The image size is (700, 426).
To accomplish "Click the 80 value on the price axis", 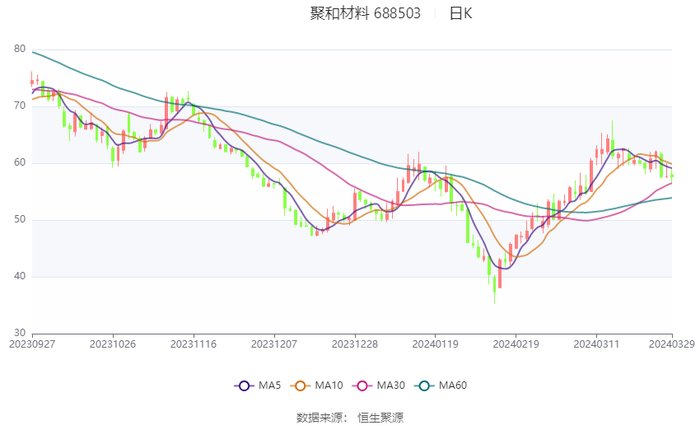I will click(x=20, y=49).
